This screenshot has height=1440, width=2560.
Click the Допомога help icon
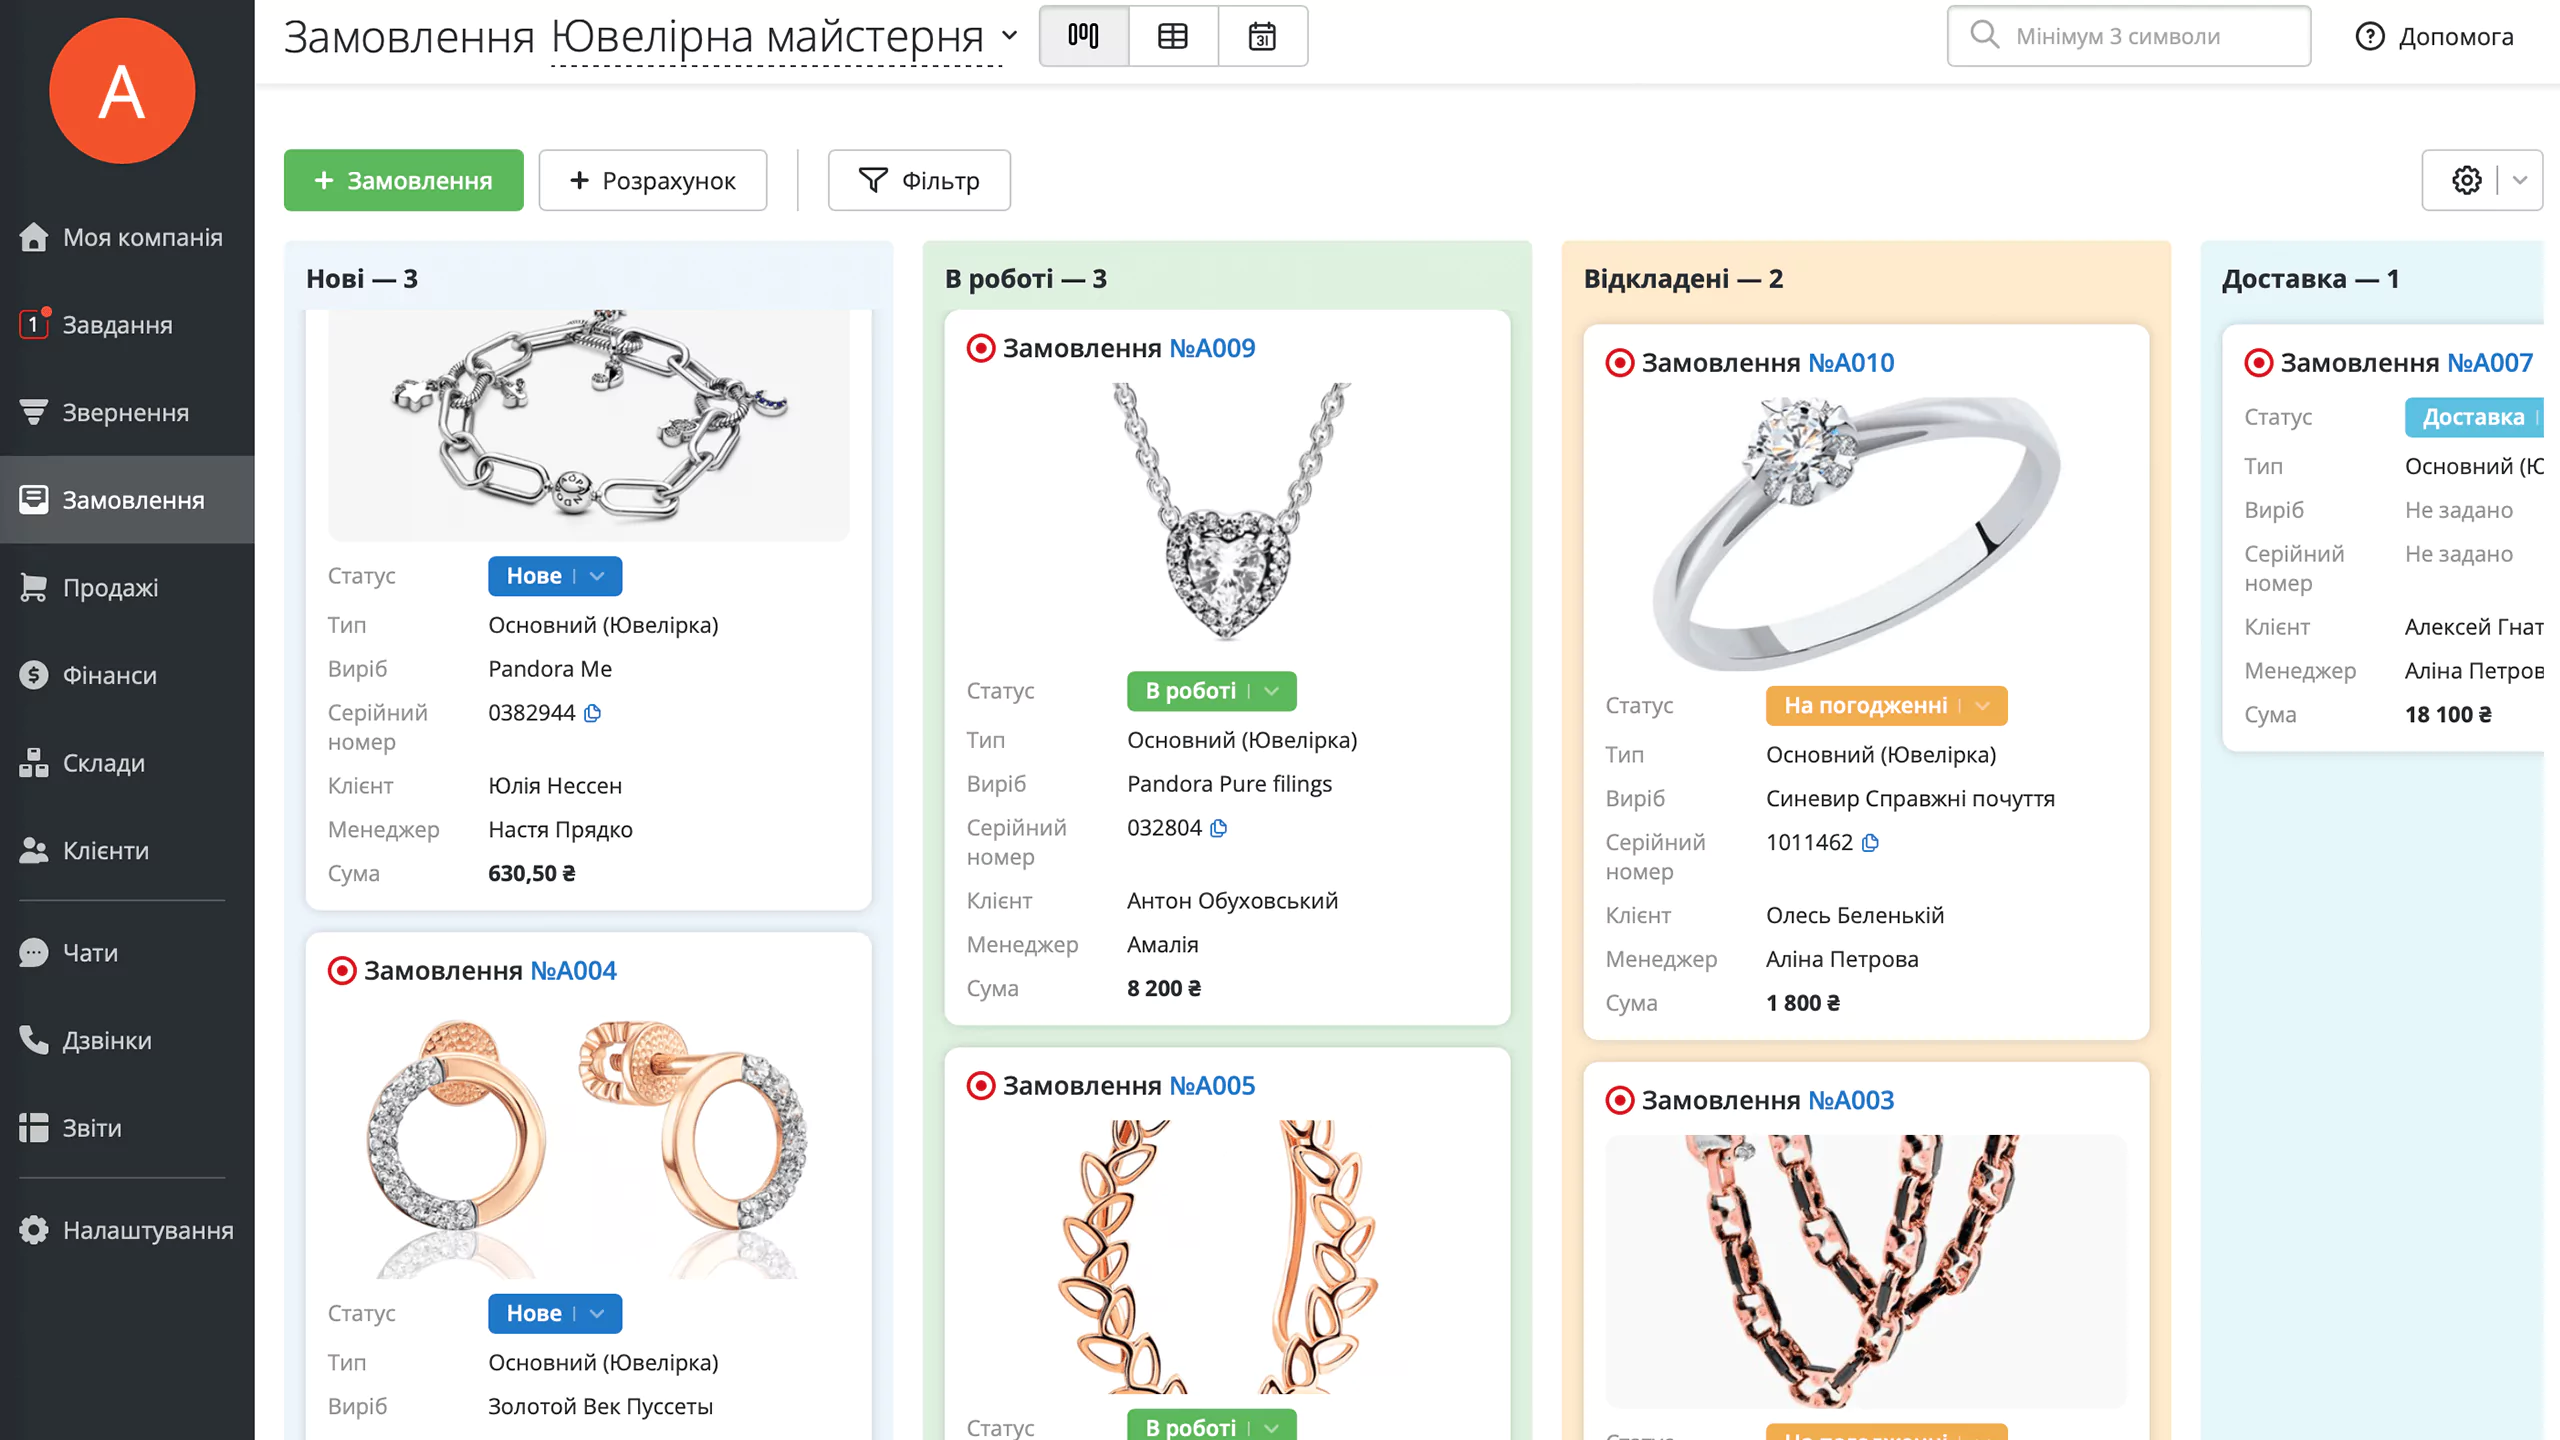tap(2370, 36)
